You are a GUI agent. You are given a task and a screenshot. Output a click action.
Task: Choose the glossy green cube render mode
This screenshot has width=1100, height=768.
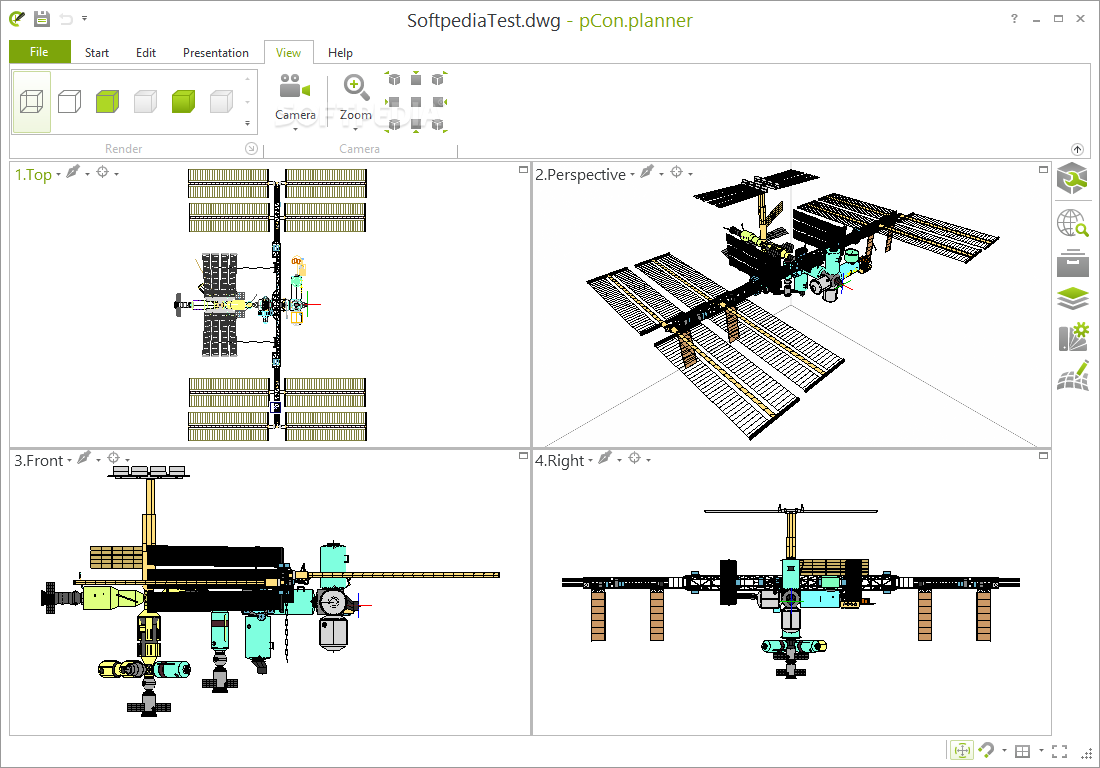click(x=183, y=102)
